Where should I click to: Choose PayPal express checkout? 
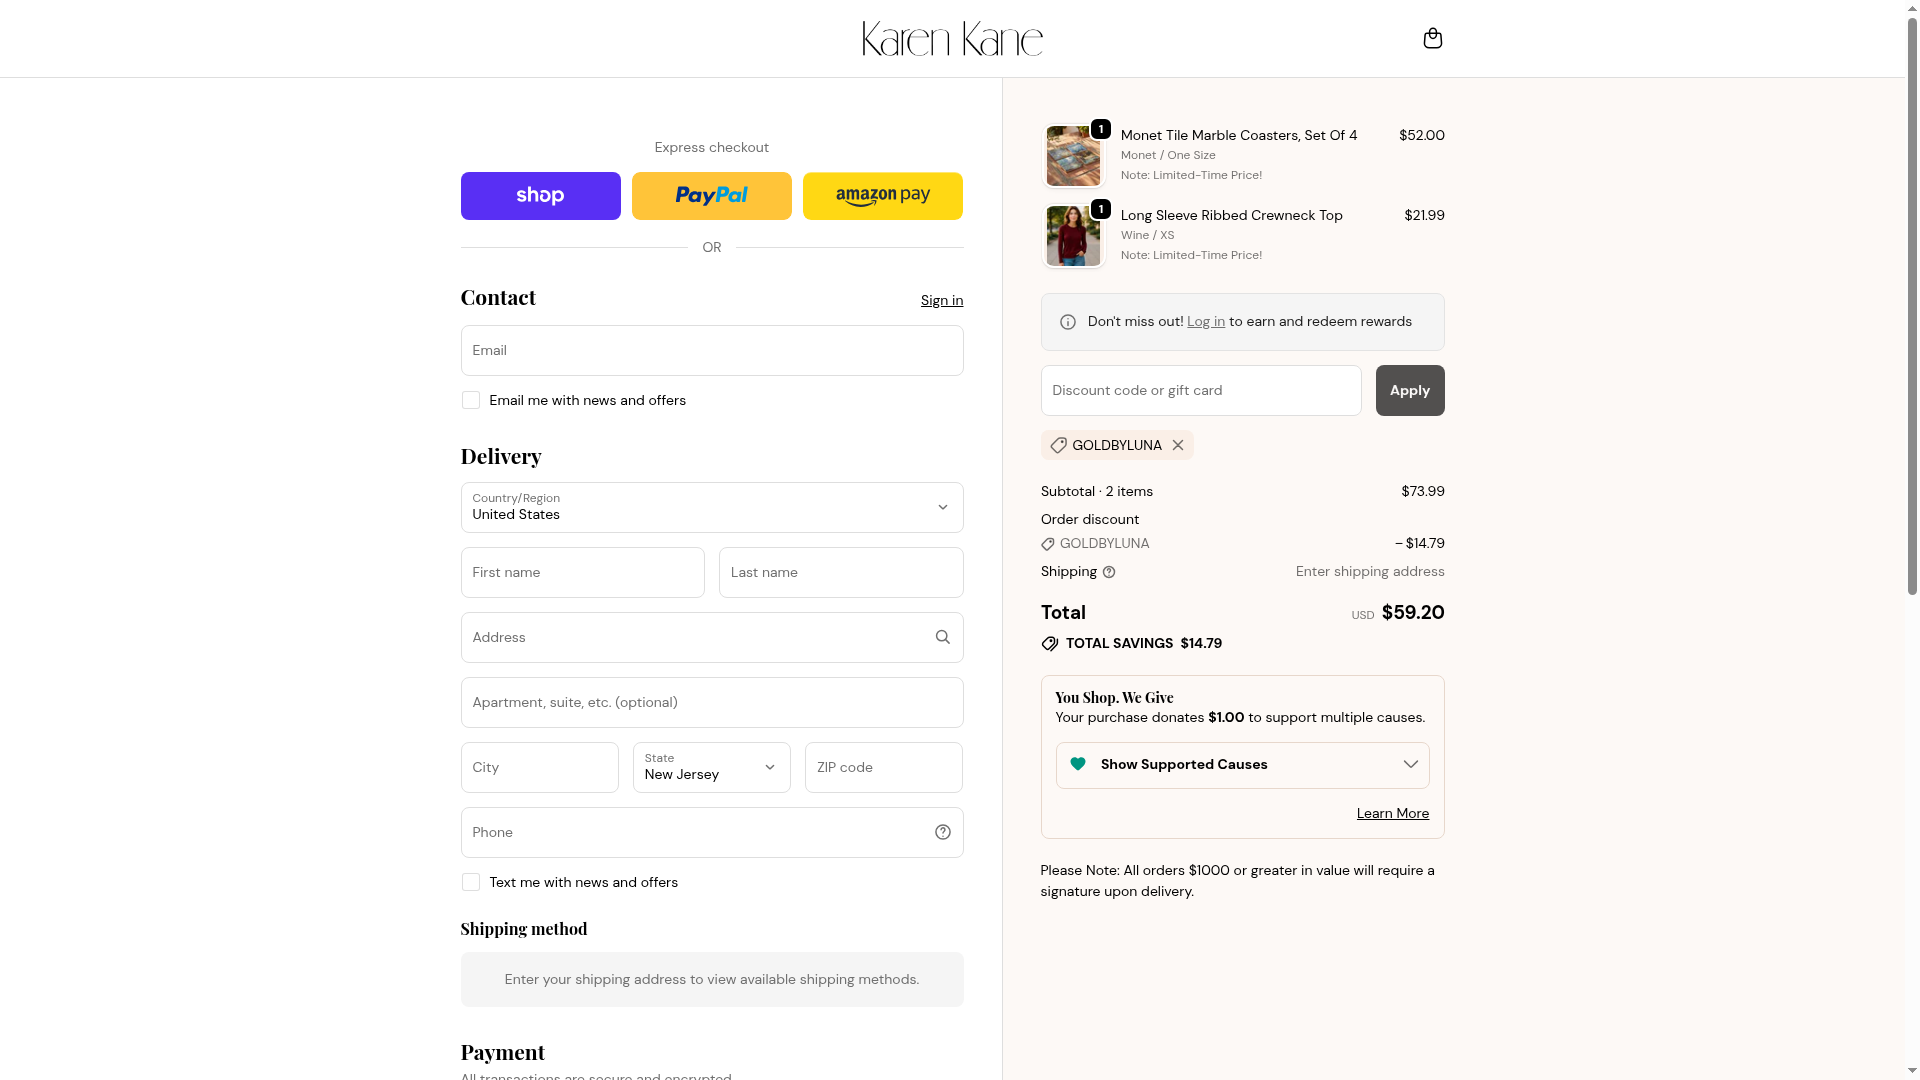click(x=711, y=196)
